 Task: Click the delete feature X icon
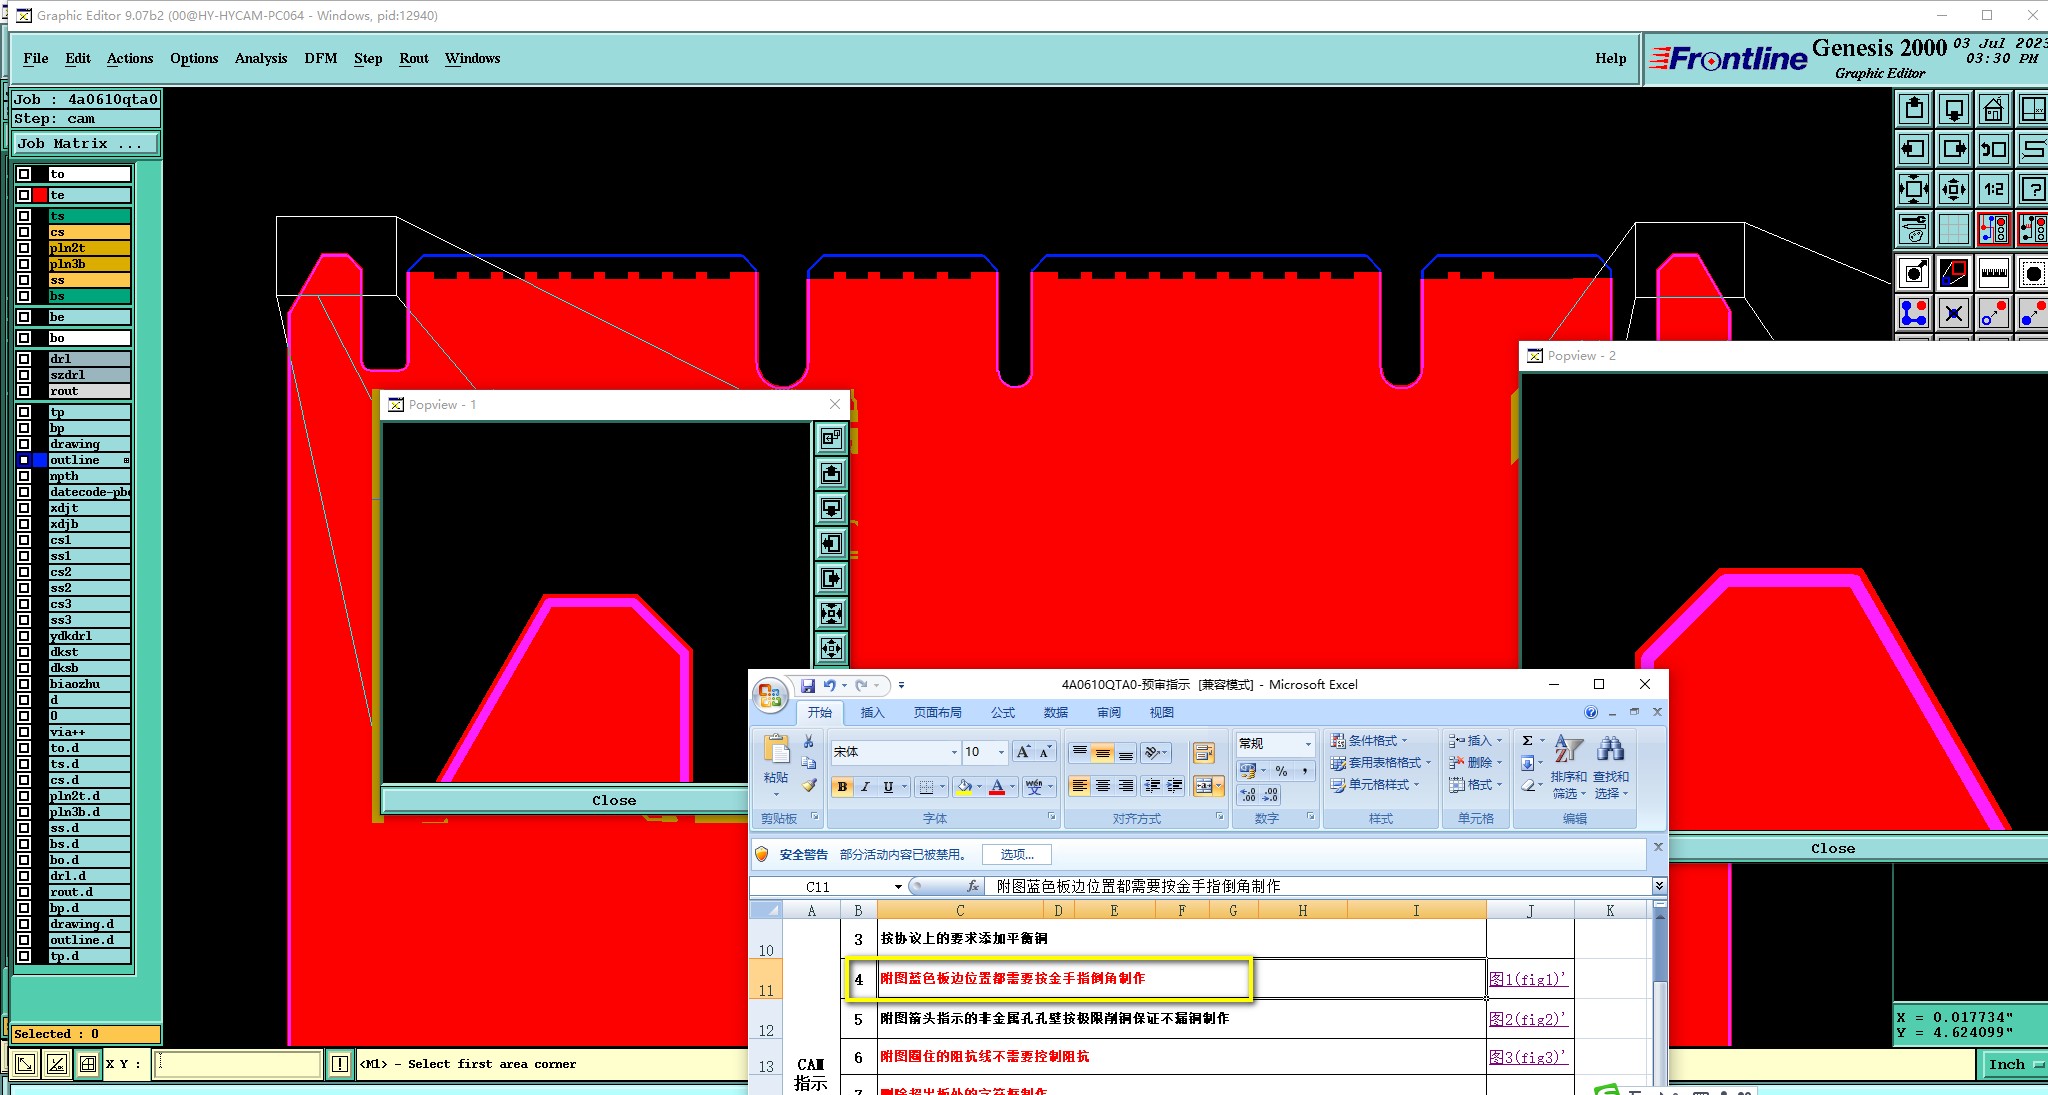[1953, 314]
